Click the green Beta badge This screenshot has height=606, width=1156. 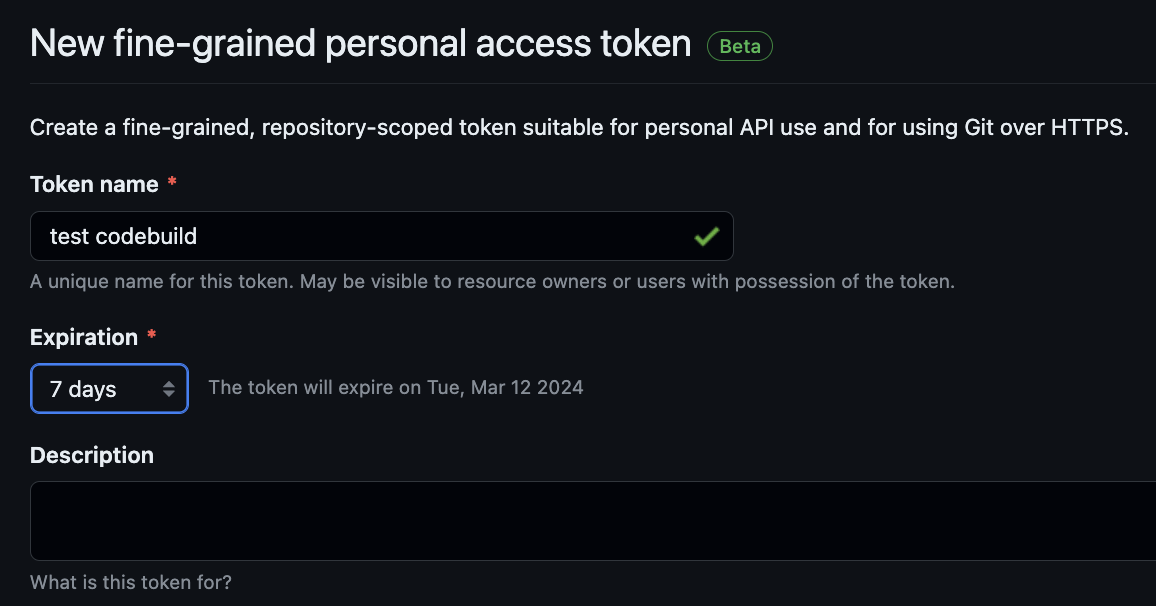click(739, 46)
